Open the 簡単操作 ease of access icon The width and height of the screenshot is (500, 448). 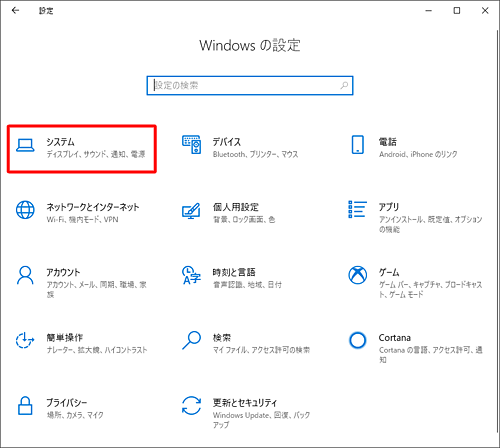pos(25,340)
